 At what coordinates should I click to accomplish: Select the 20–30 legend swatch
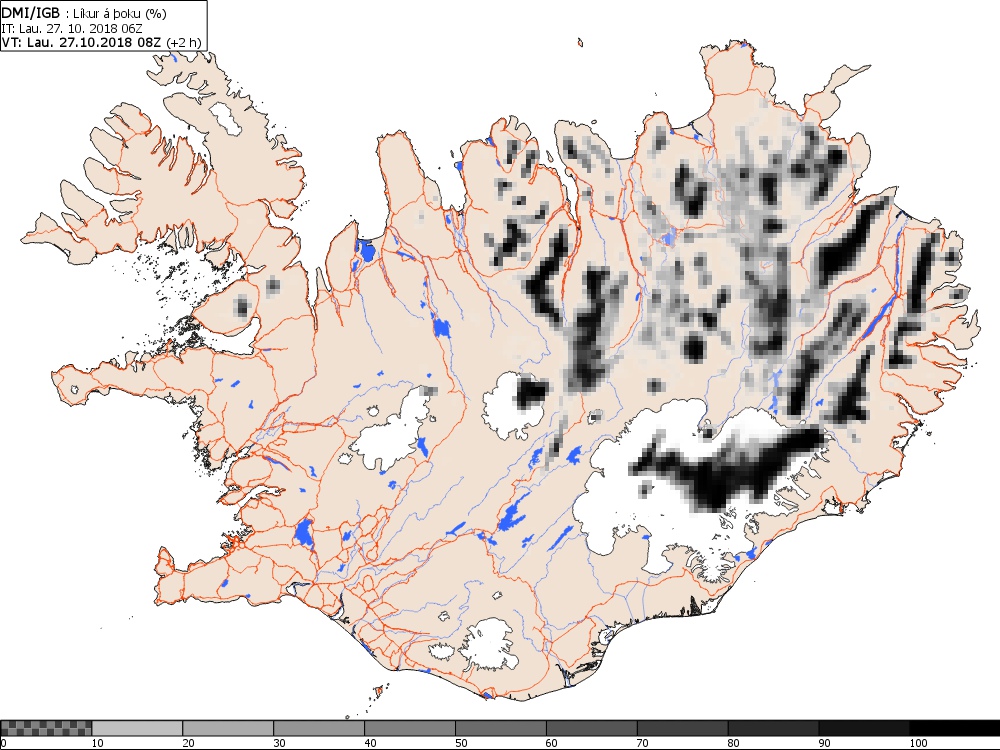[228, 728]
